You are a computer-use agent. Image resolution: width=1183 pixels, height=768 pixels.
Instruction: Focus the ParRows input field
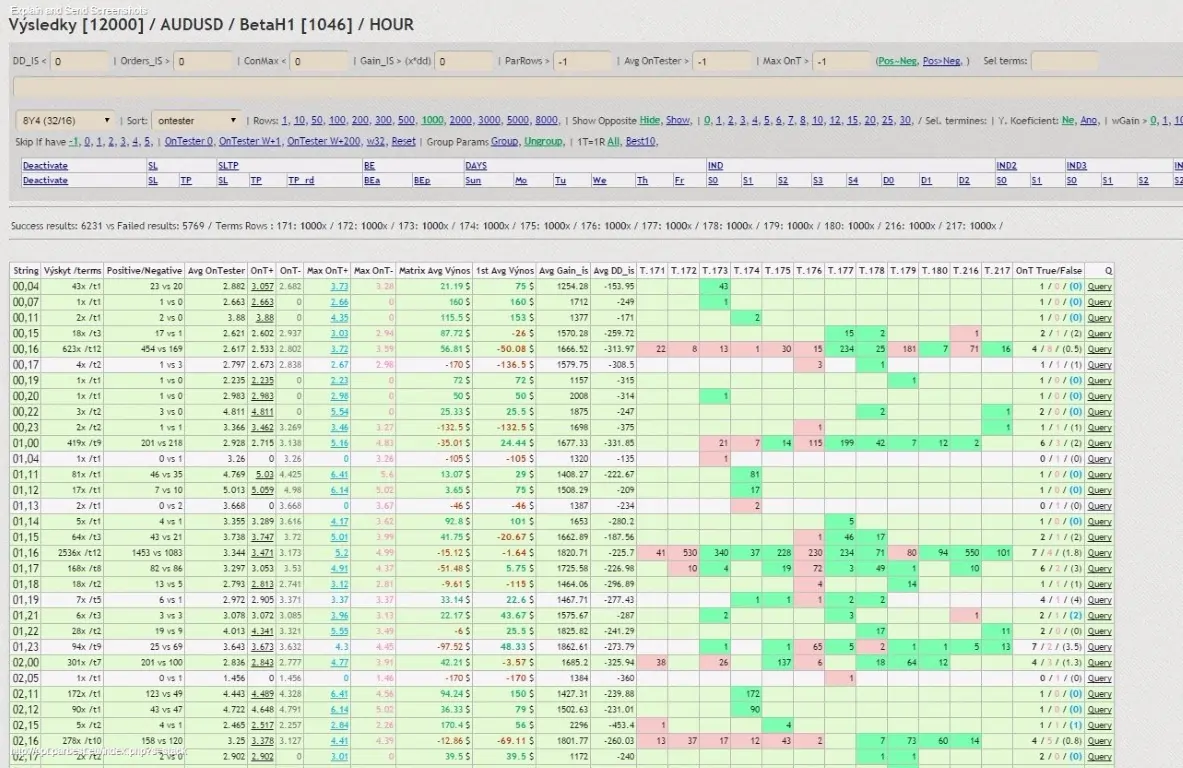click(582, 61)
